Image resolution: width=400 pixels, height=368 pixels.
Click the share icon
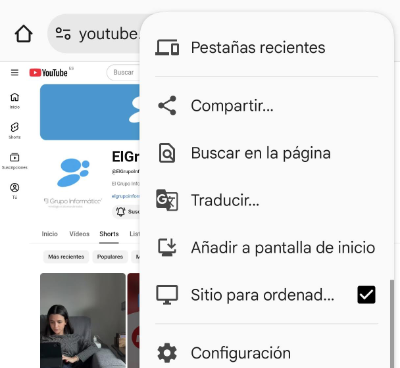pyautogui.click(x=167, y=106)
